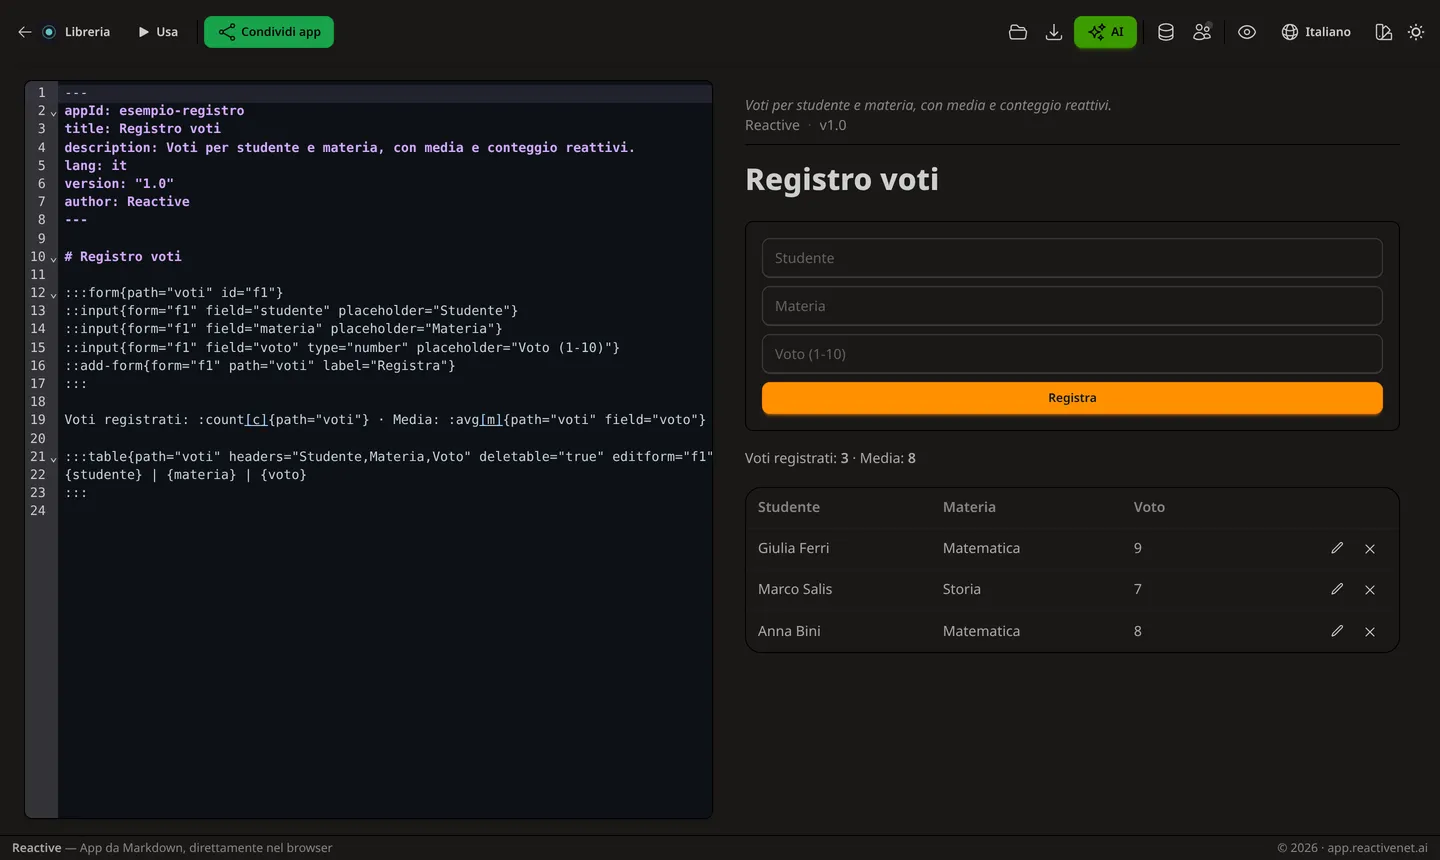Open the database icon
Screen dimensions: 1440x860
click(1166, 32)
